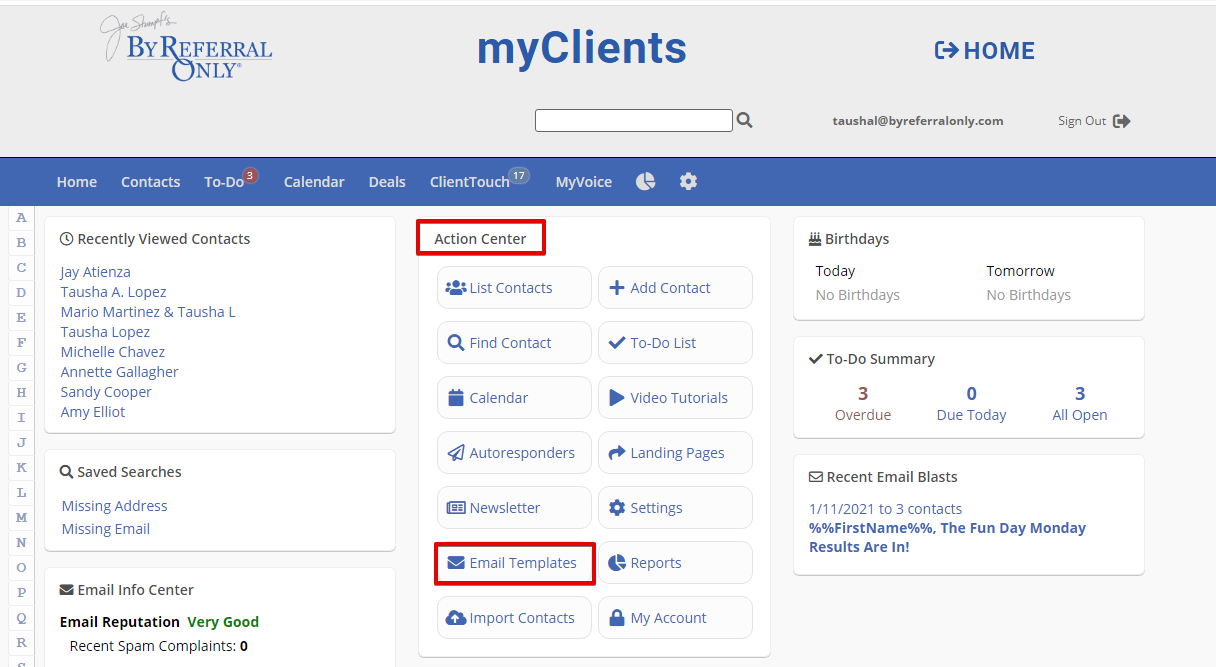Click the HOME link in header
The height and width of the screenshot is (667, 1216).
click(999, 51)
